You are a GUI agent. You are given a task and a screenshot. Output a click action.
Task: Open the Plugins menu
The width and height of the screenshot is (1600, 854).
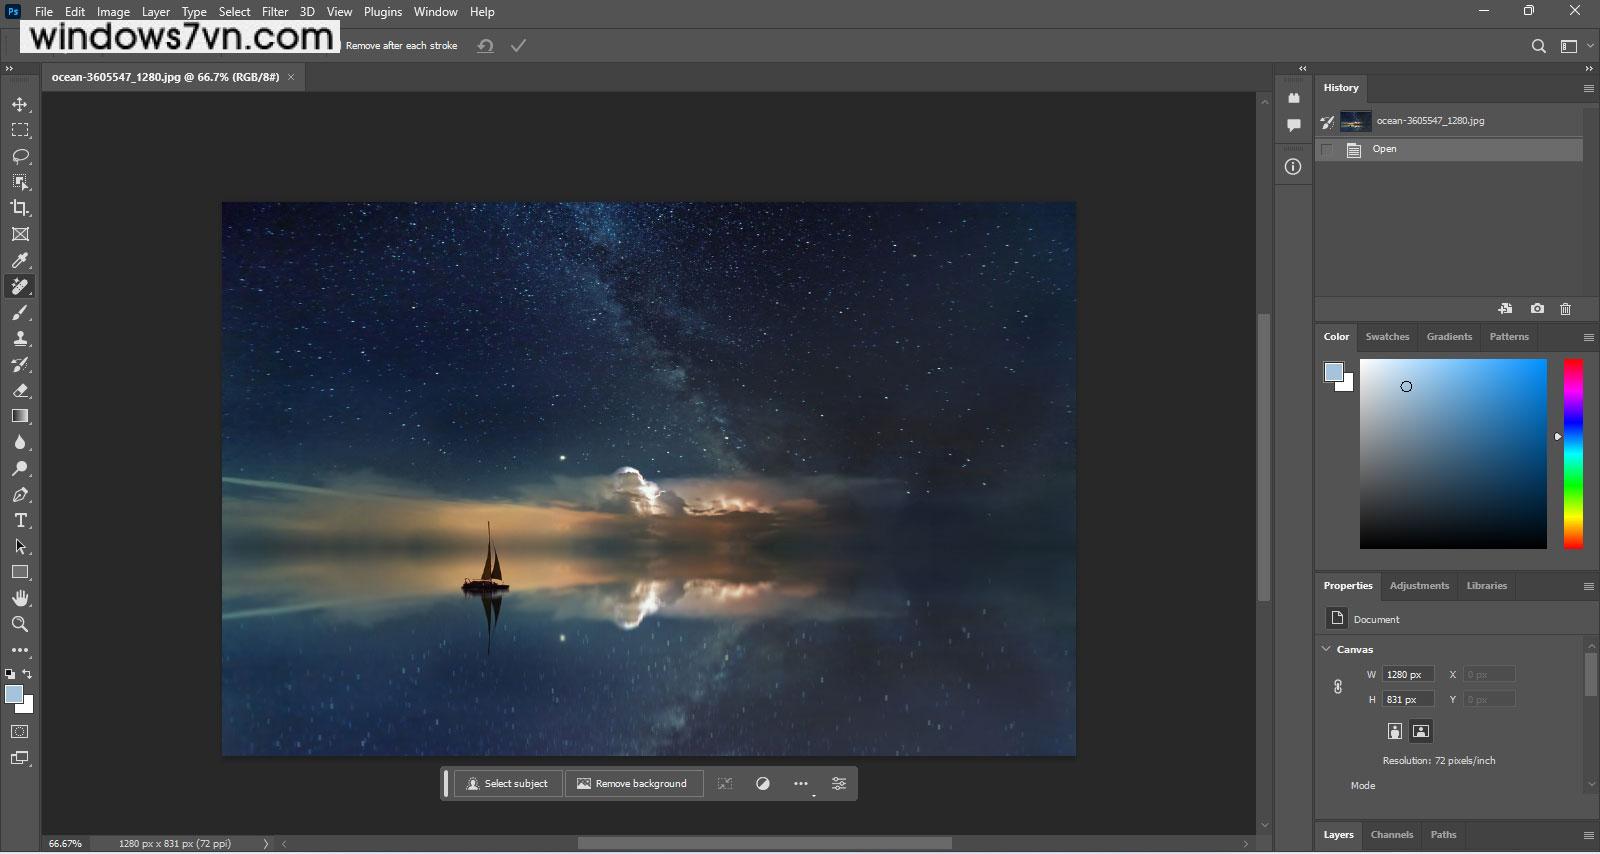click(x=383, y=12)
